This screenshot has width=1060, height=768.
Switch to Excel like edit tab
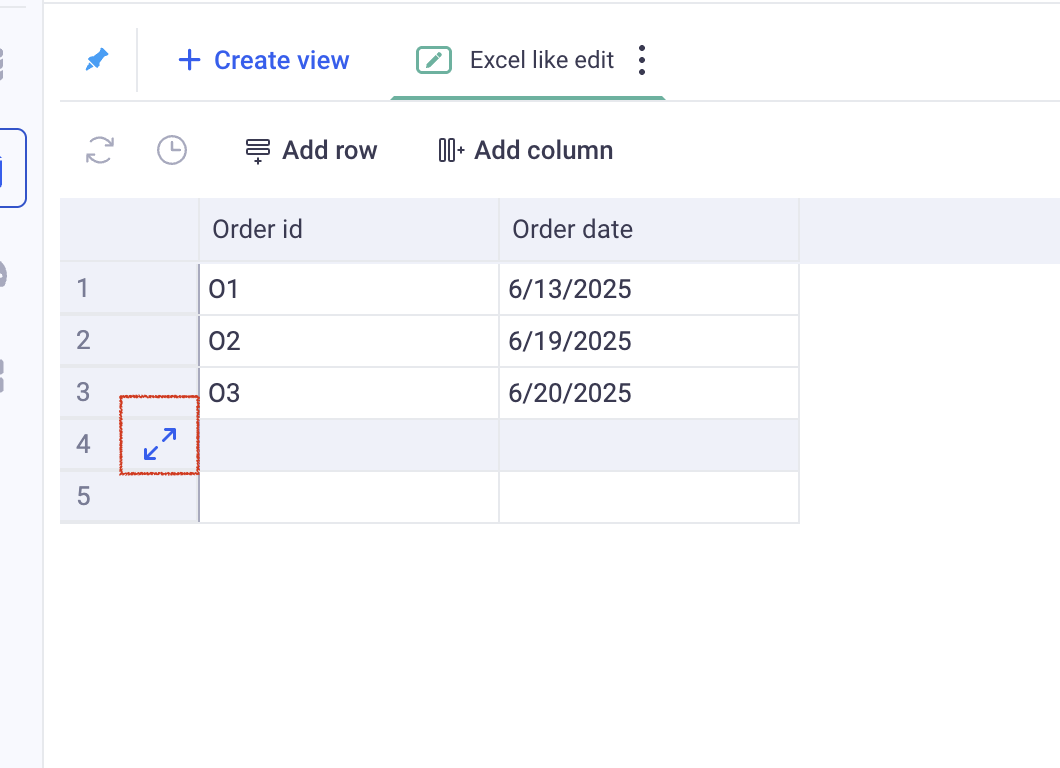[x=541, y=60]
